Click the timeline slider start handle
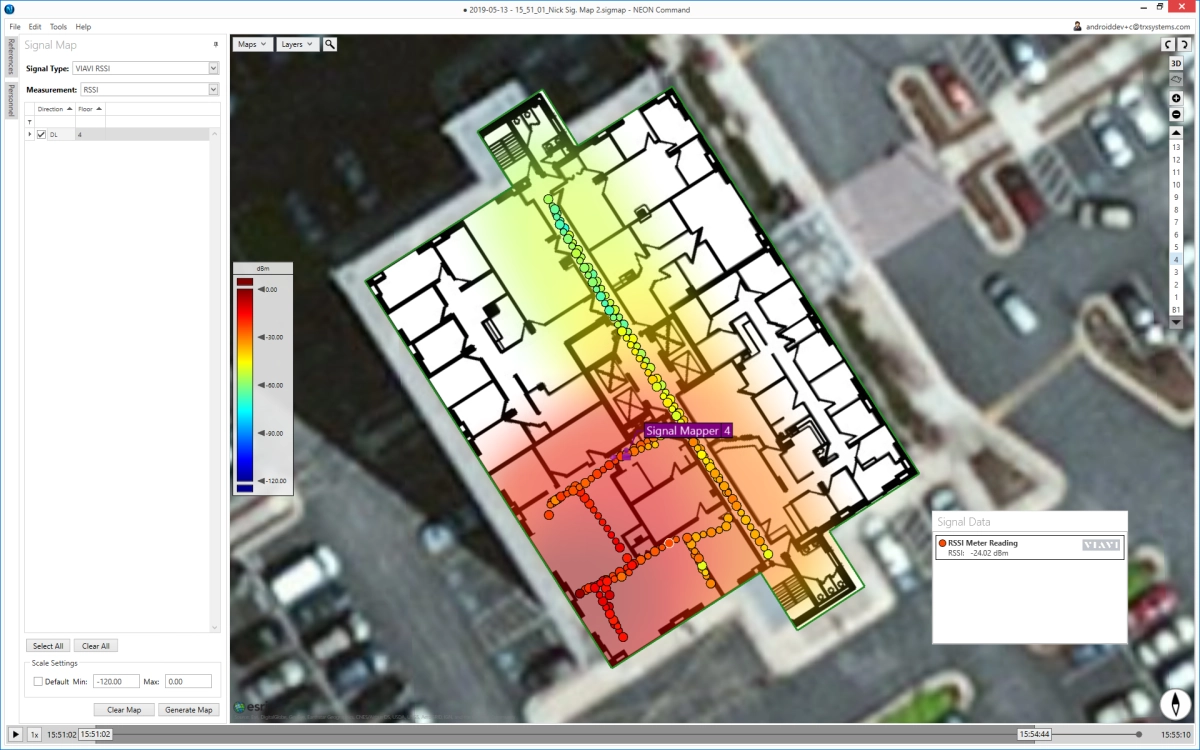 96,734
